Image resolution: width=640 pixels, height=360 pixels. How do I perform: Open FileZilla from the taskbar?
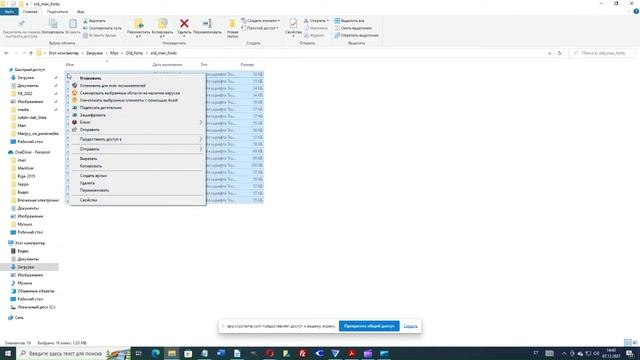(x=302, y=353)
